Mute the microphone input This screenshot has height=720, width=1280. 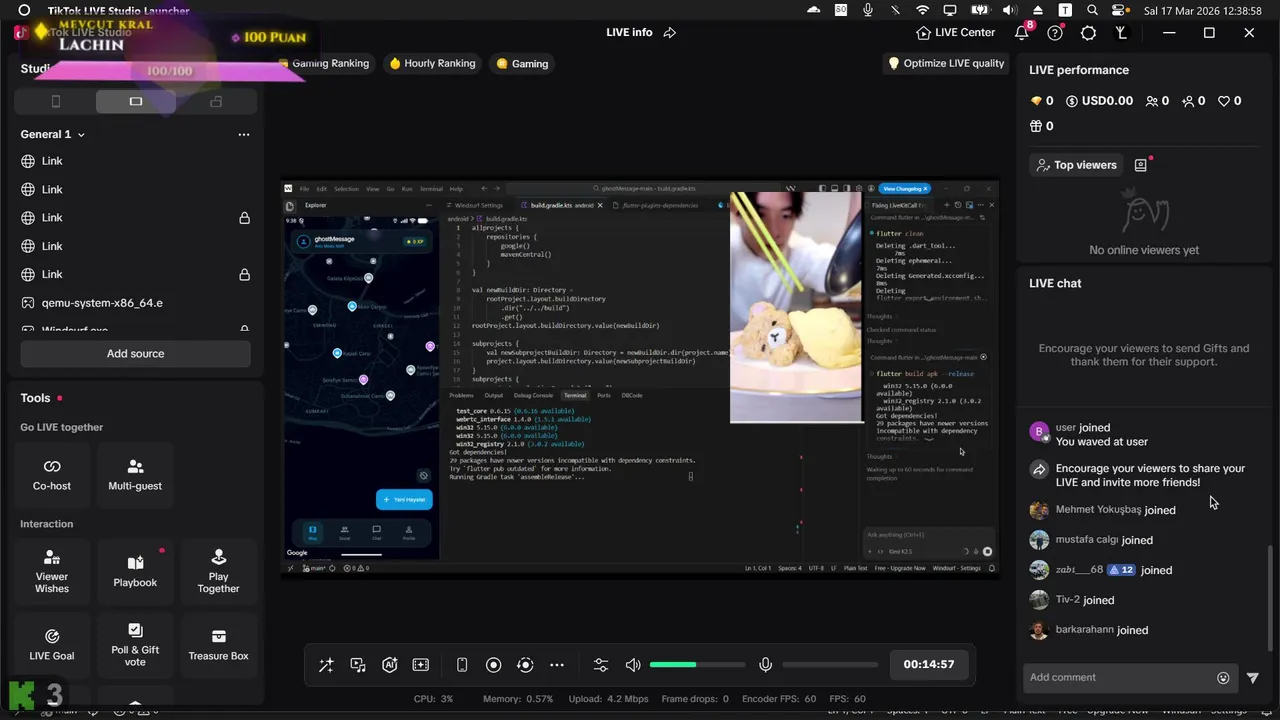click(x=765, y=665)
